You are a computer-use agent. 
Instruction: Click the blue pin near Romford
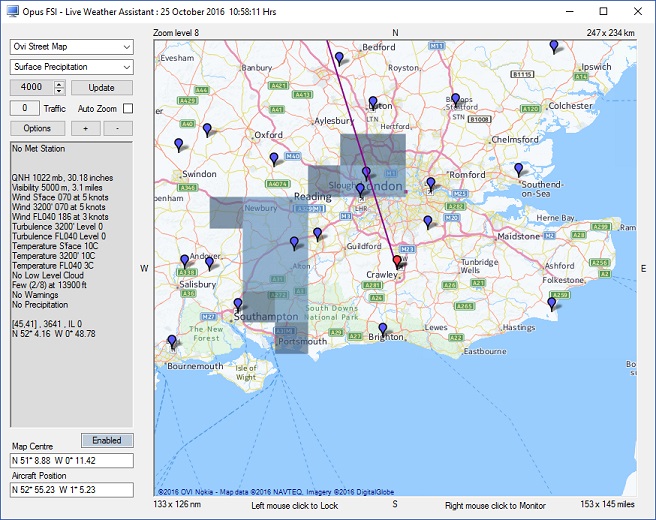coord(431,183)
